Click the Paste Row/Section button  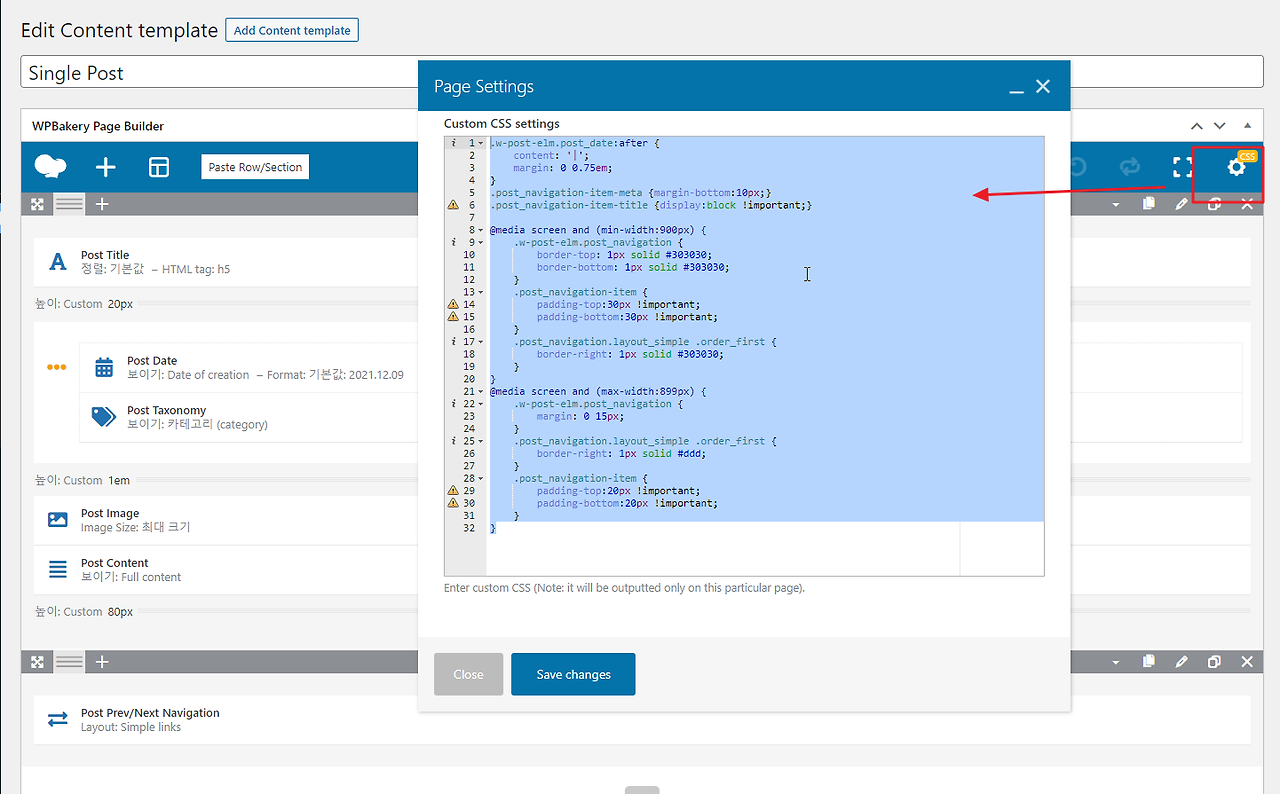(255, 167)
